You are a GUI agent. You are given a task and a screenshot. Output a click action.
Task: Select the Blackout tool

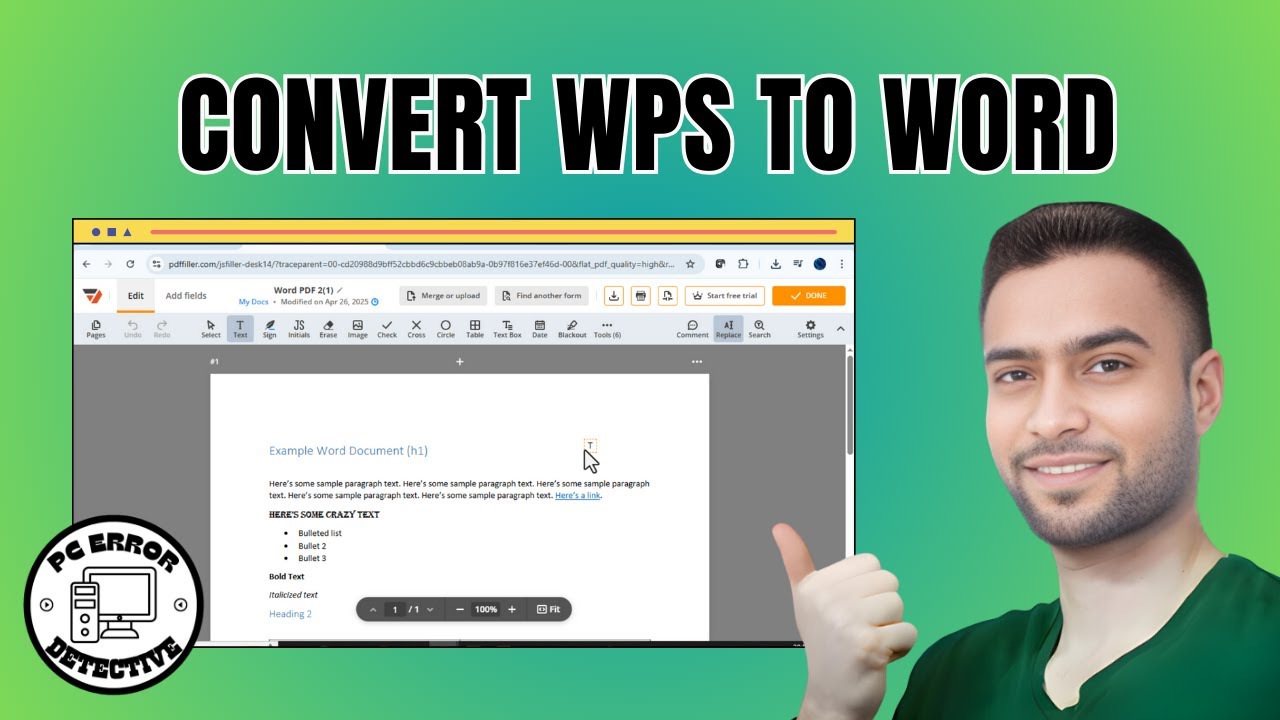click(572, 329)
